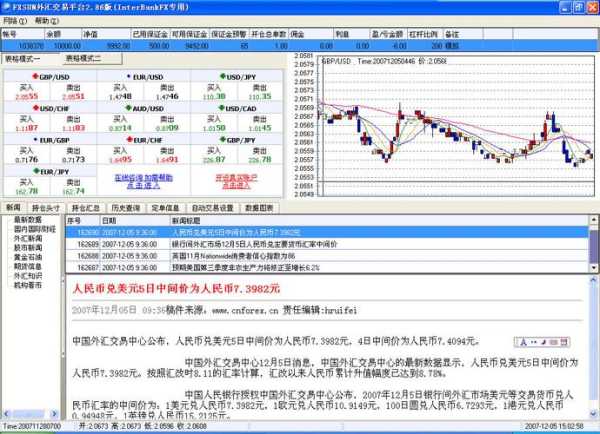The height and width of the screenshot is (434, 600).
Task: Click the GBP/USD candlestick chart area
Action: pos(457,126)
